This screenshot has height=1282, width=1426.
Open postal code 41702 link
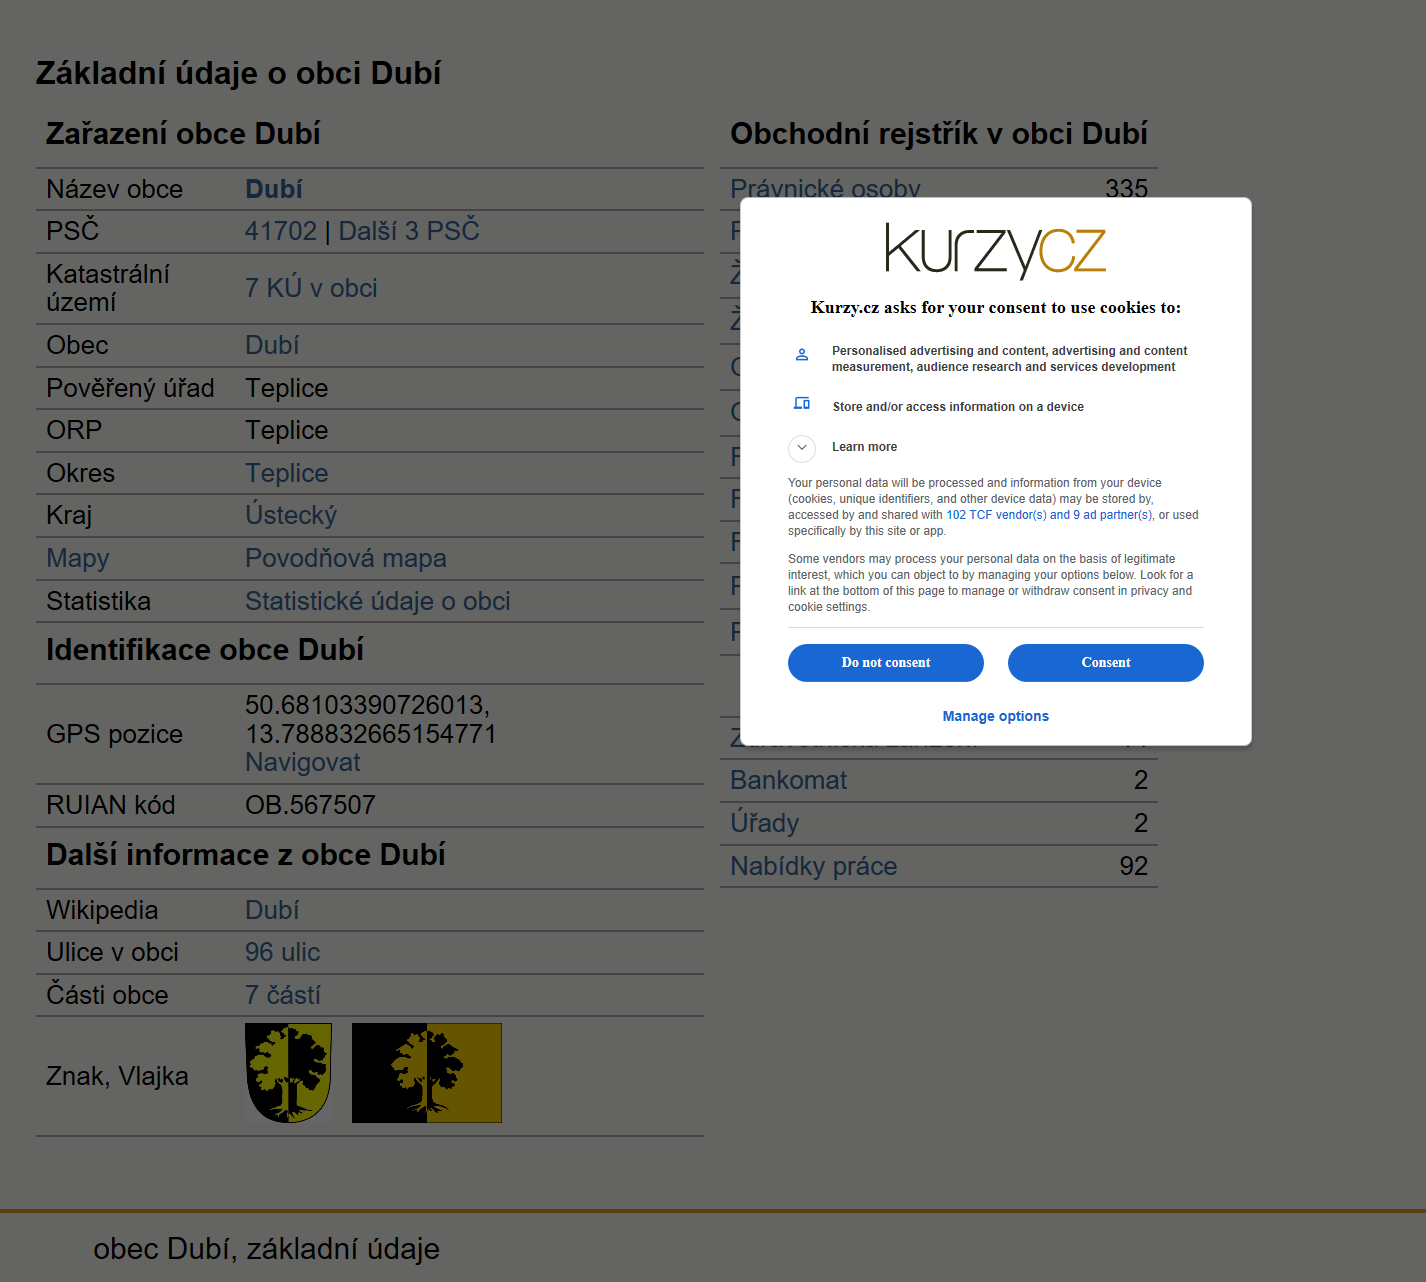281,231
